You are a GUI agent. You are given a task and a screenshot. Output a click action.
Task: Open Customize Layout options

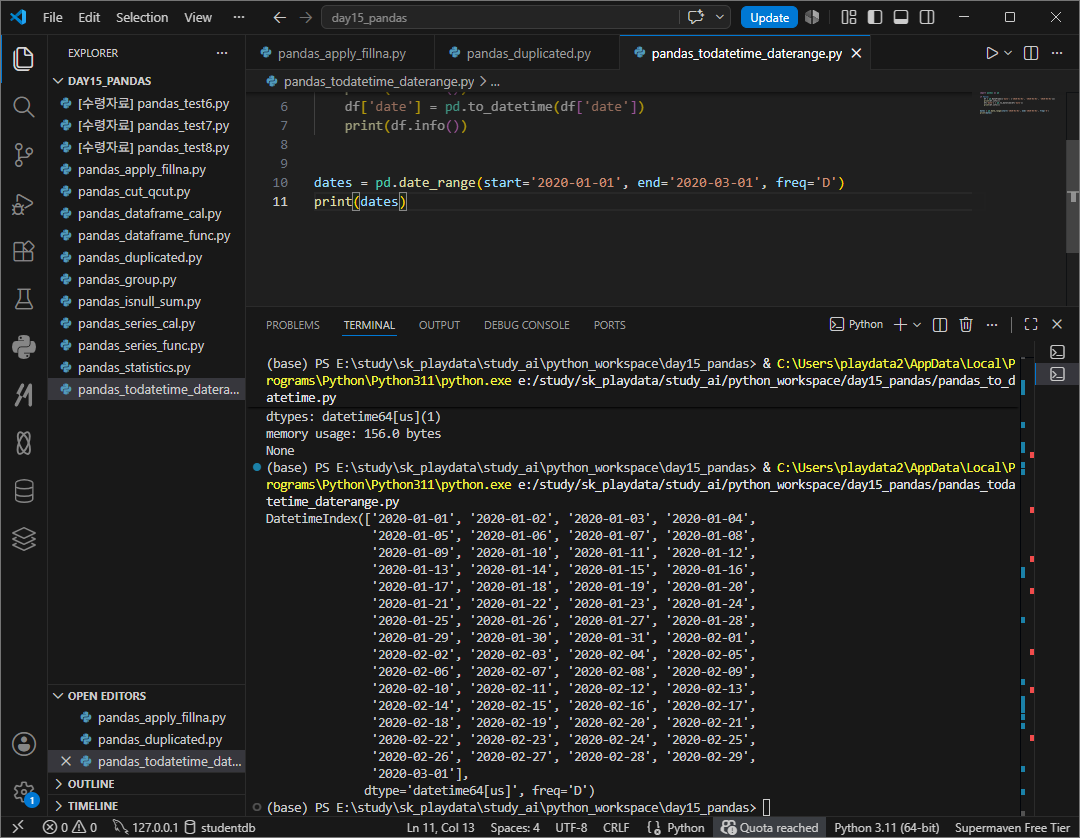pyautogui.click(x=849, y=17)
